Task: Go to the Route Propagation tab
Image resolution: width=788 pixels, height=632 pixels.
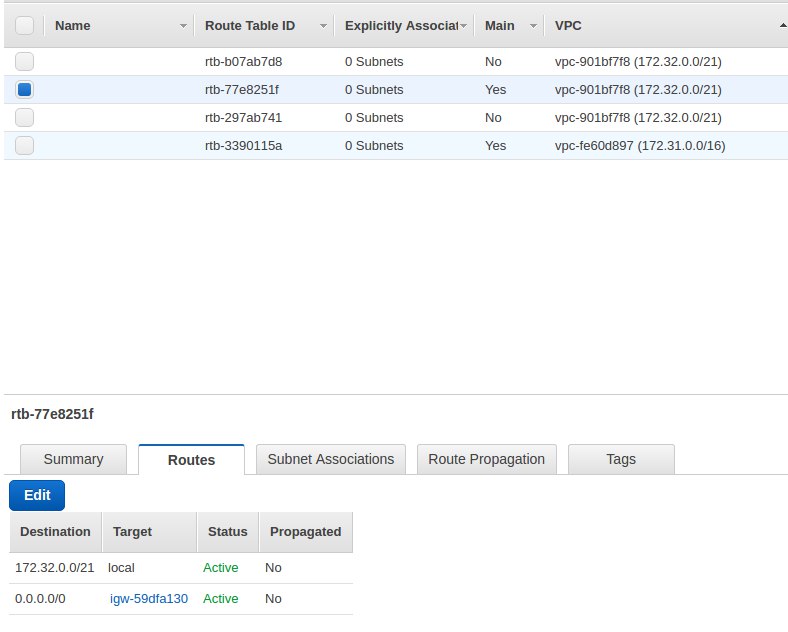Action: click(x=486, y=459)
